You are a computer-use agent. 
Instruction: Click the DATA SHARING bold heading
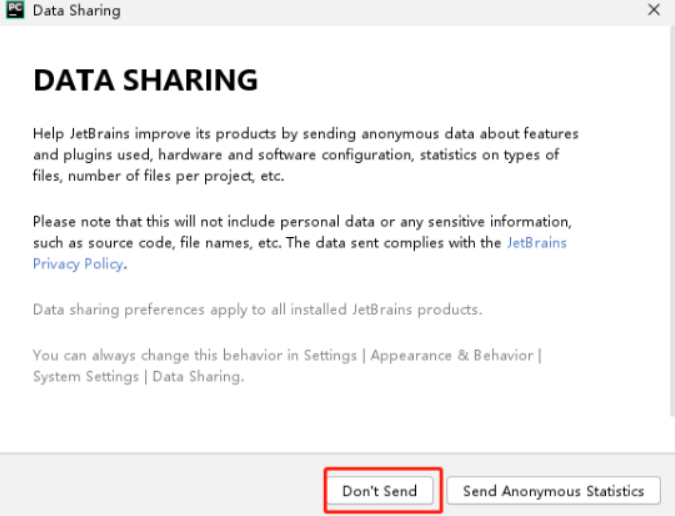point(146,80)
